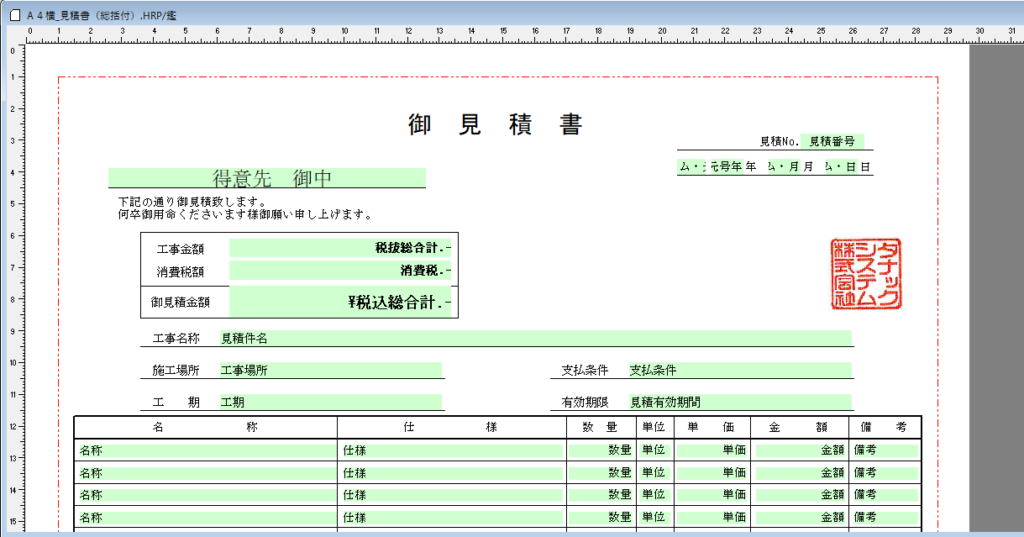The height and width of the screenshot is (537, 1024).
Task: Click the 金 額 column header
Action: click(x=798, y=427)
